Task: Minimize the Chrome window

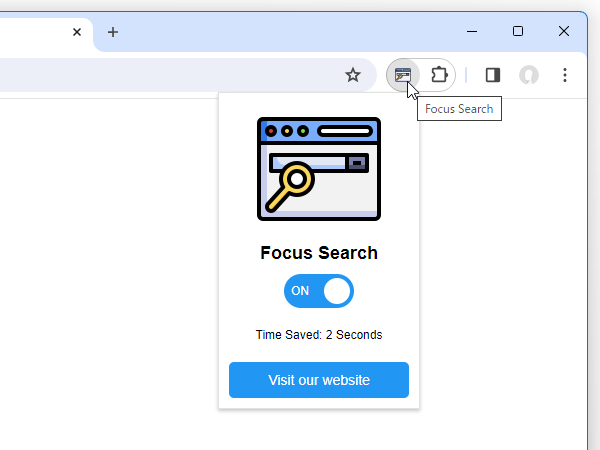Action: click(472, 31)
